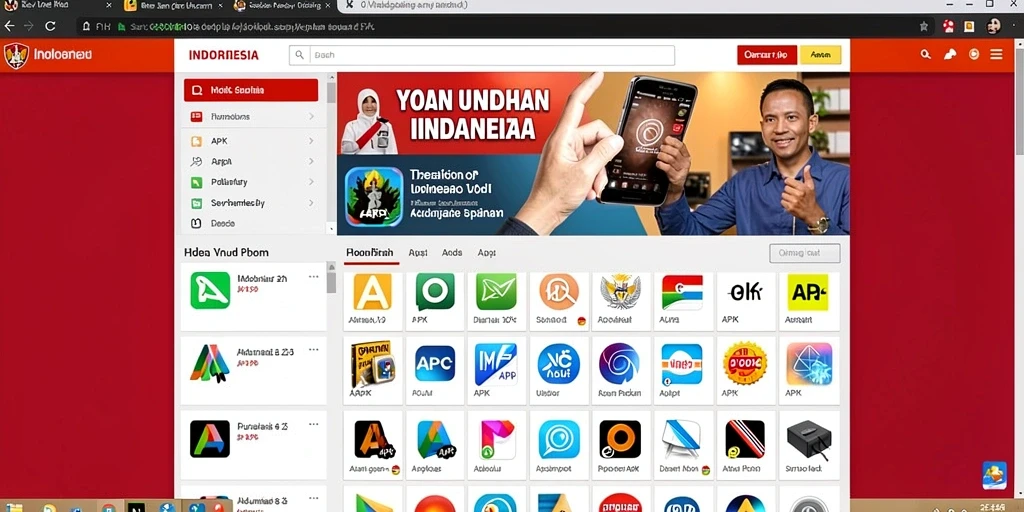Open the black icon with red stripes

[x=744, y=439]
